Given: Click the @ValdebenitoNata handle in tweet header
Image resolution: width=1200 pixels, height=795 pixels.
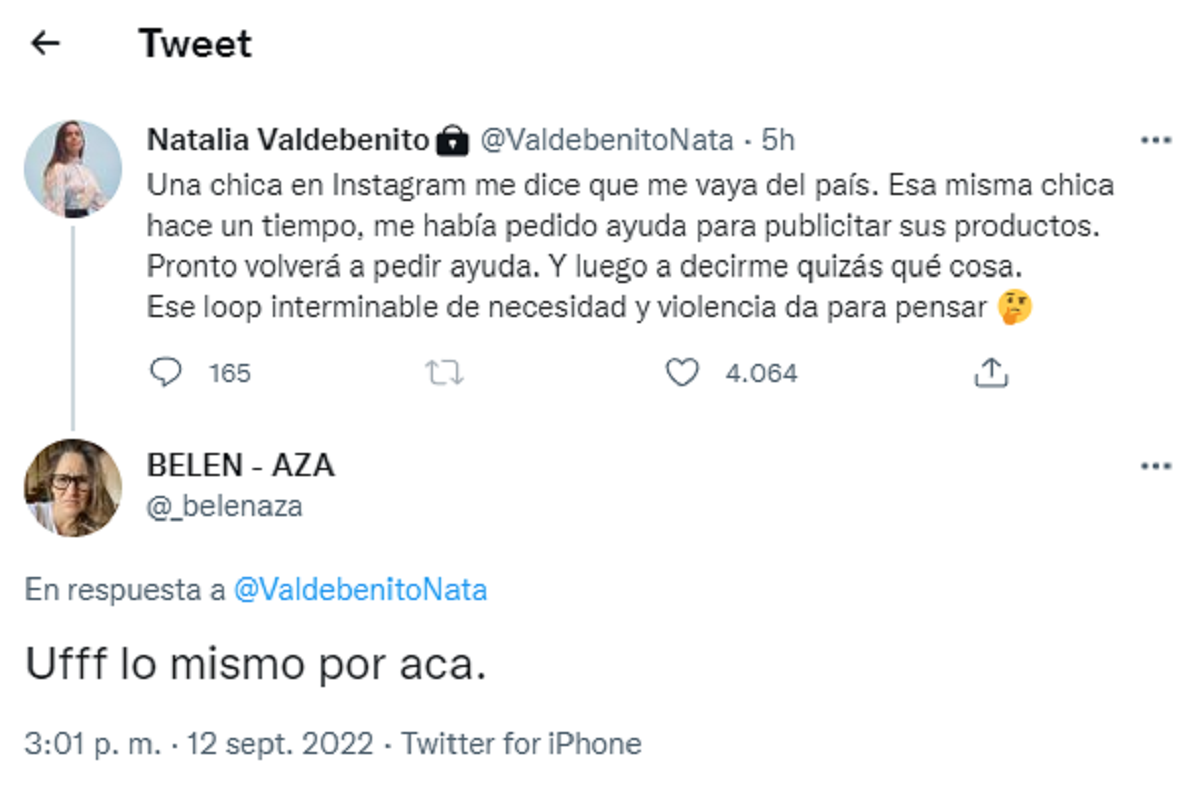Looking at the screenshot, I should pos(607,140).
